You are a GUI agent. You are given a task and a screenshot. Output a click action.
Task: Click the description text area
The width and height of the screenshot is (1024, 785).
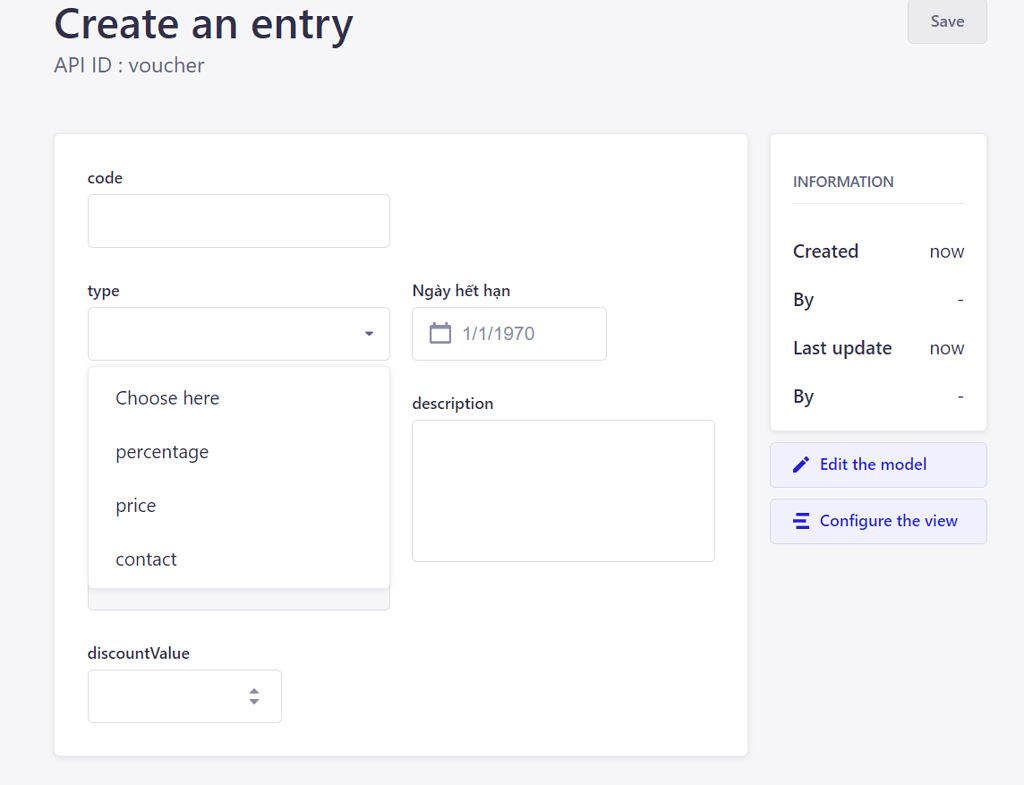563,490
